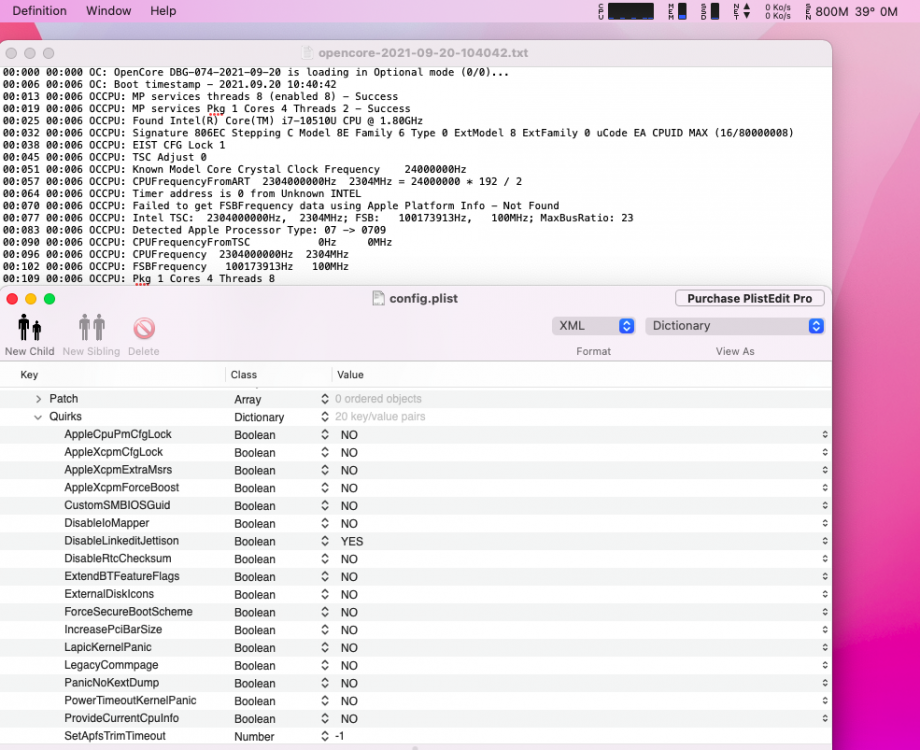Select the ForceSecureBootScheme key
Viewport: 920px width, 750px height.
pos(128,612)
